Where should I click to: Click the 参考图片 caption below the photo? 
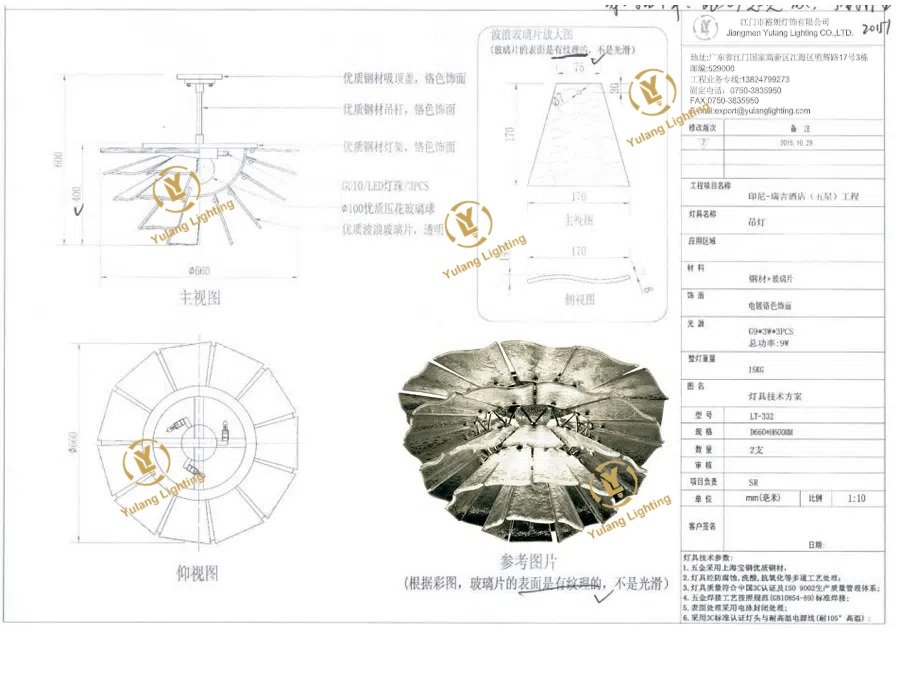click(528, 562)
